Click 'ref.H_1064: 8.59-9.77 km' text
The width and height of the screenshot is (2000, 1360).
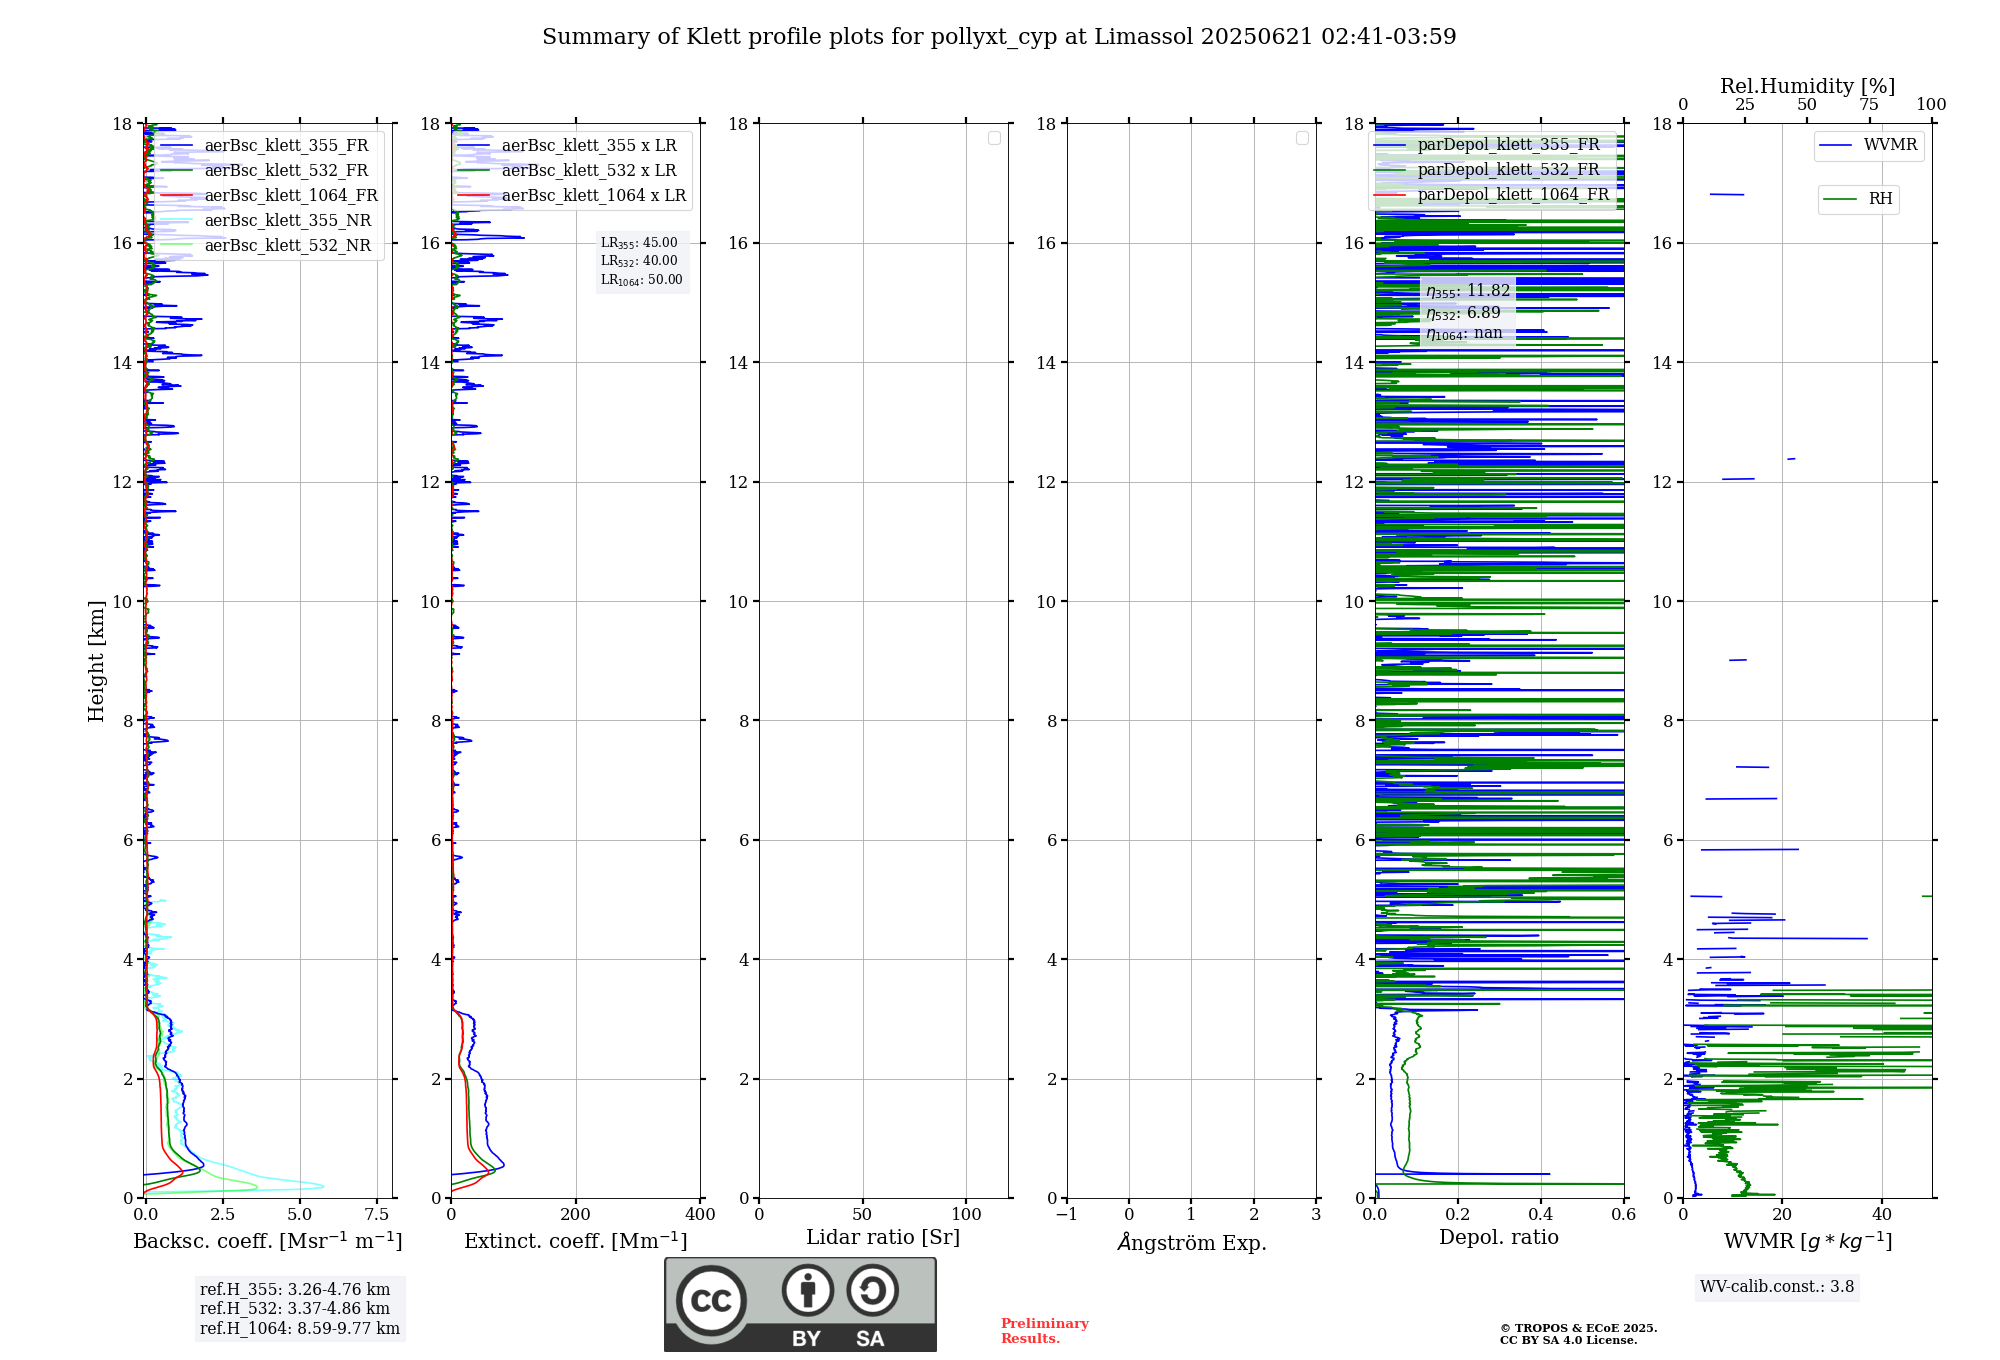point(300,1329)
